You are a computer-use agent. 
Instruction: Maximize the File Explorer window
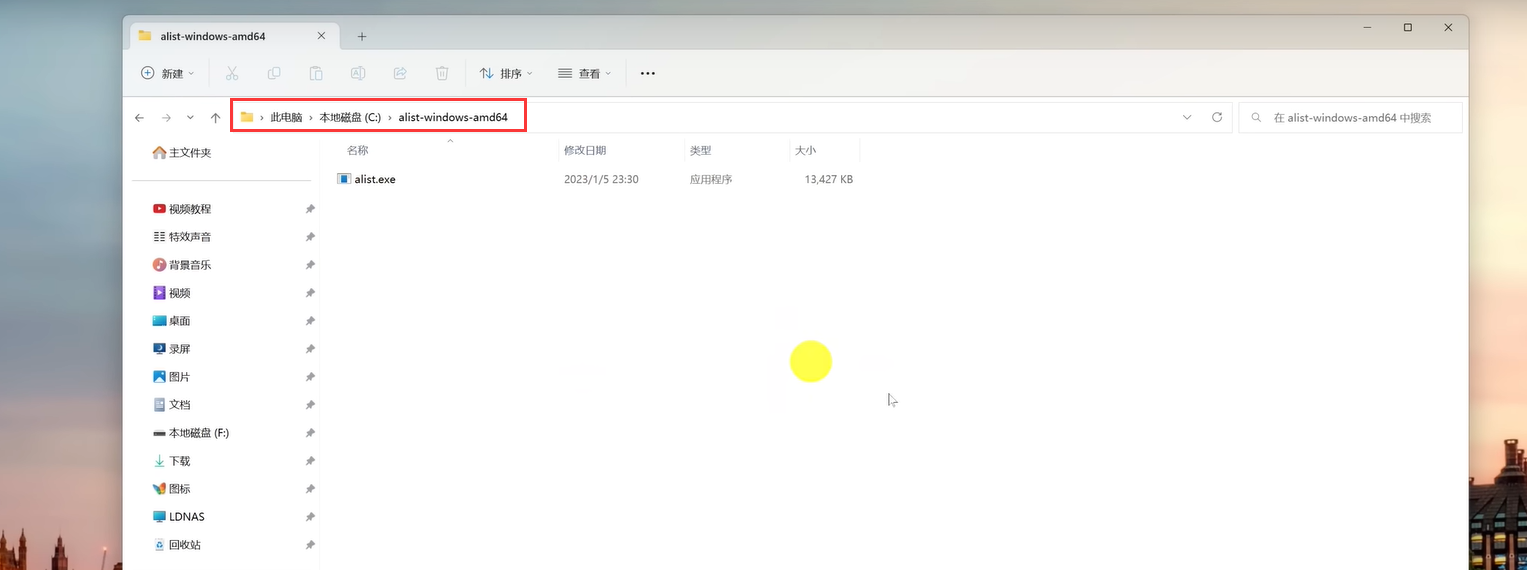[x=1408, y=28]
